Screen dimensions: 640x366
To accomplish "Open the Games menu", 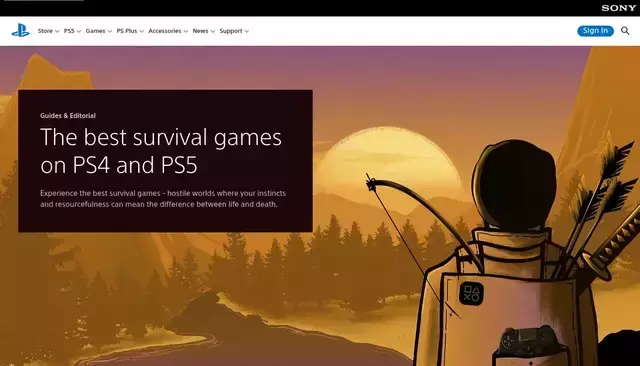I will click(96, 31).
